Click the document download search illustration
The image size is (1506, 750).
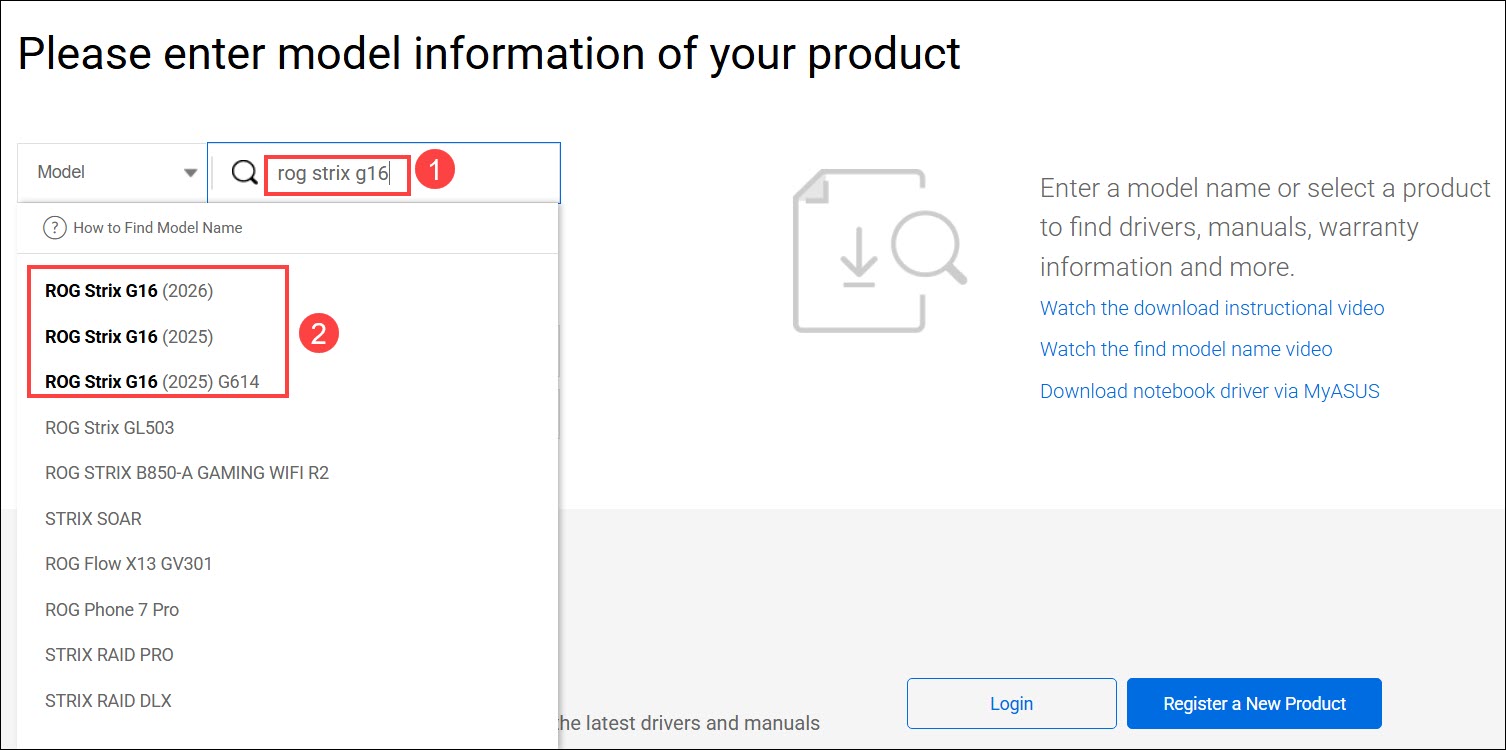880,250
